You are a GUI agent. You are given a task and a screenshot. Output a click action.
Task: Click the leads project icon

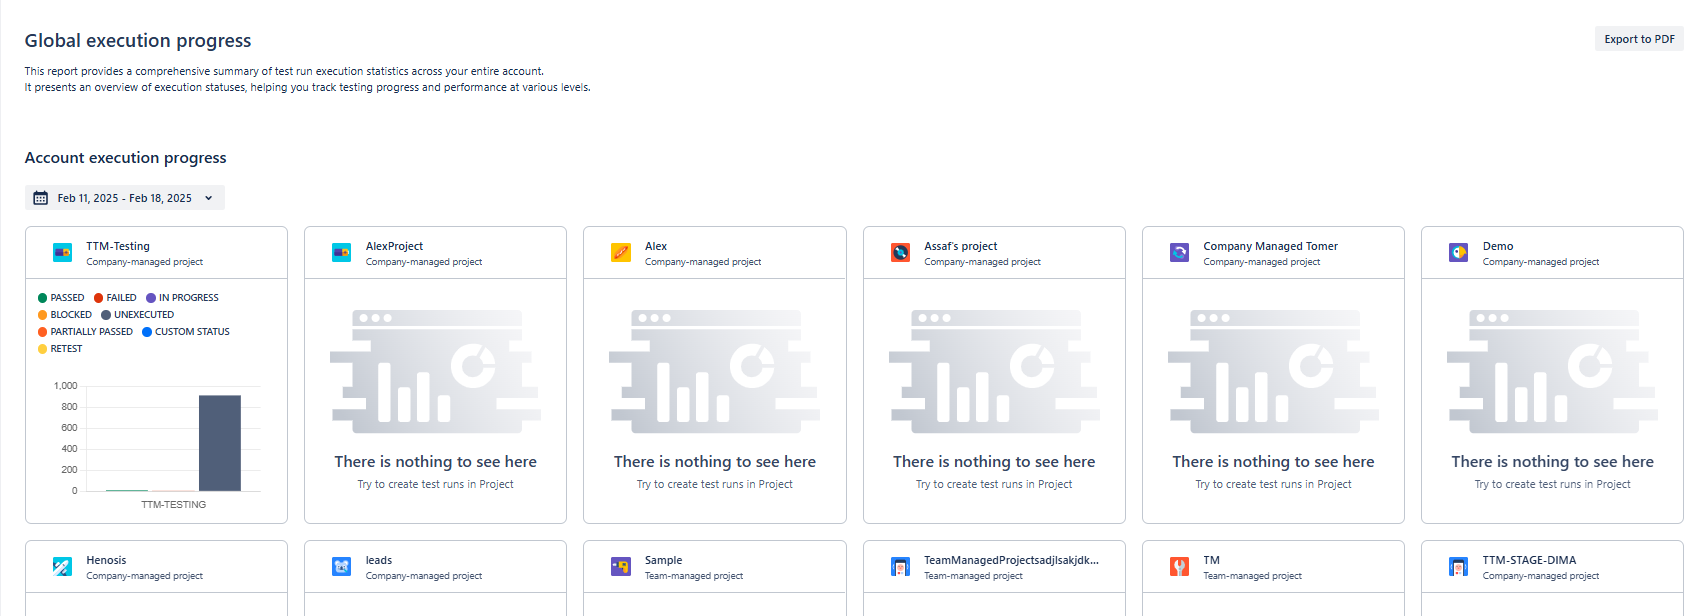(341, 567)
